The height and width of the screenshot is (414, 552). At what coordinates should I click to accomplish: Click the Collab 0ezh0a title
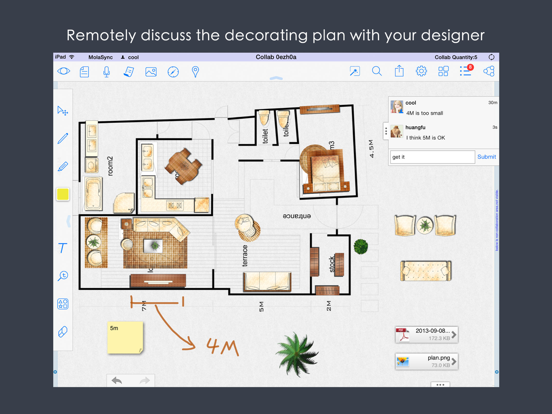click(x=276, y=57)
